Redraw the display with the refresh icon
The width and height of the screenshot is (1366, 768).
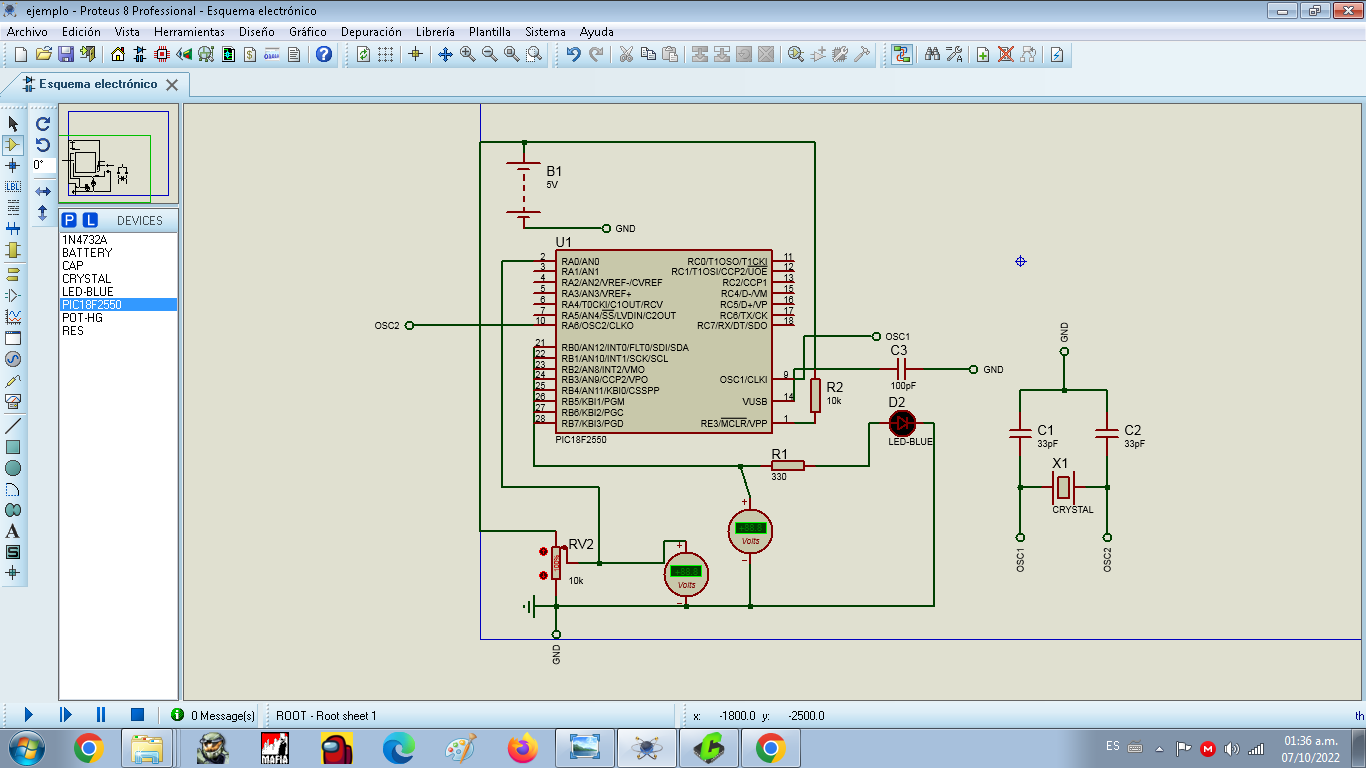[364, 54]
